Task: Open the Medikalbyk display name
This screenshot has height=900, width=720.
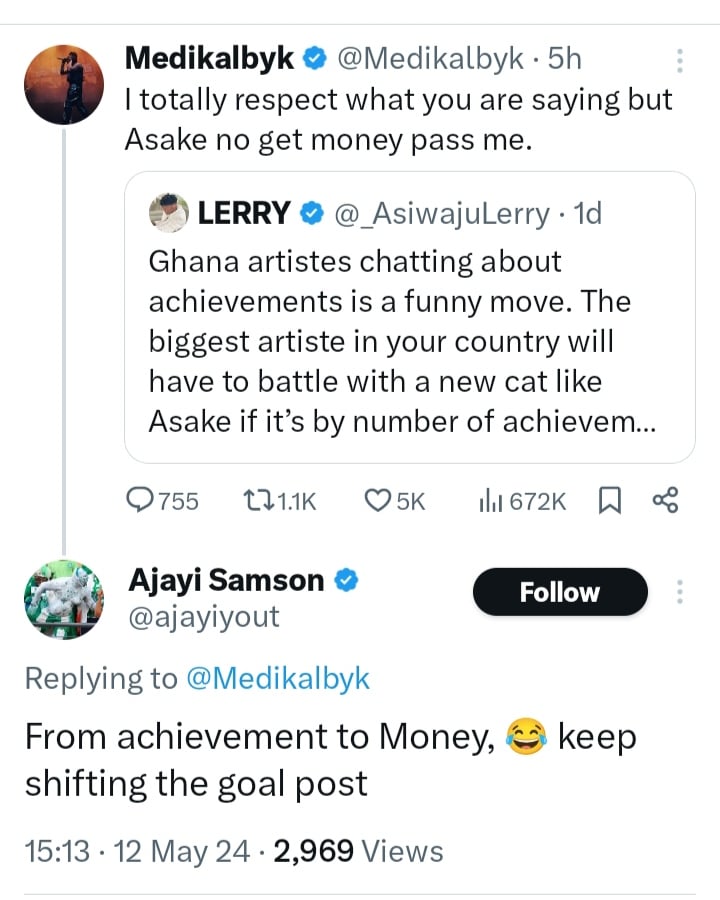Action: 209,59
